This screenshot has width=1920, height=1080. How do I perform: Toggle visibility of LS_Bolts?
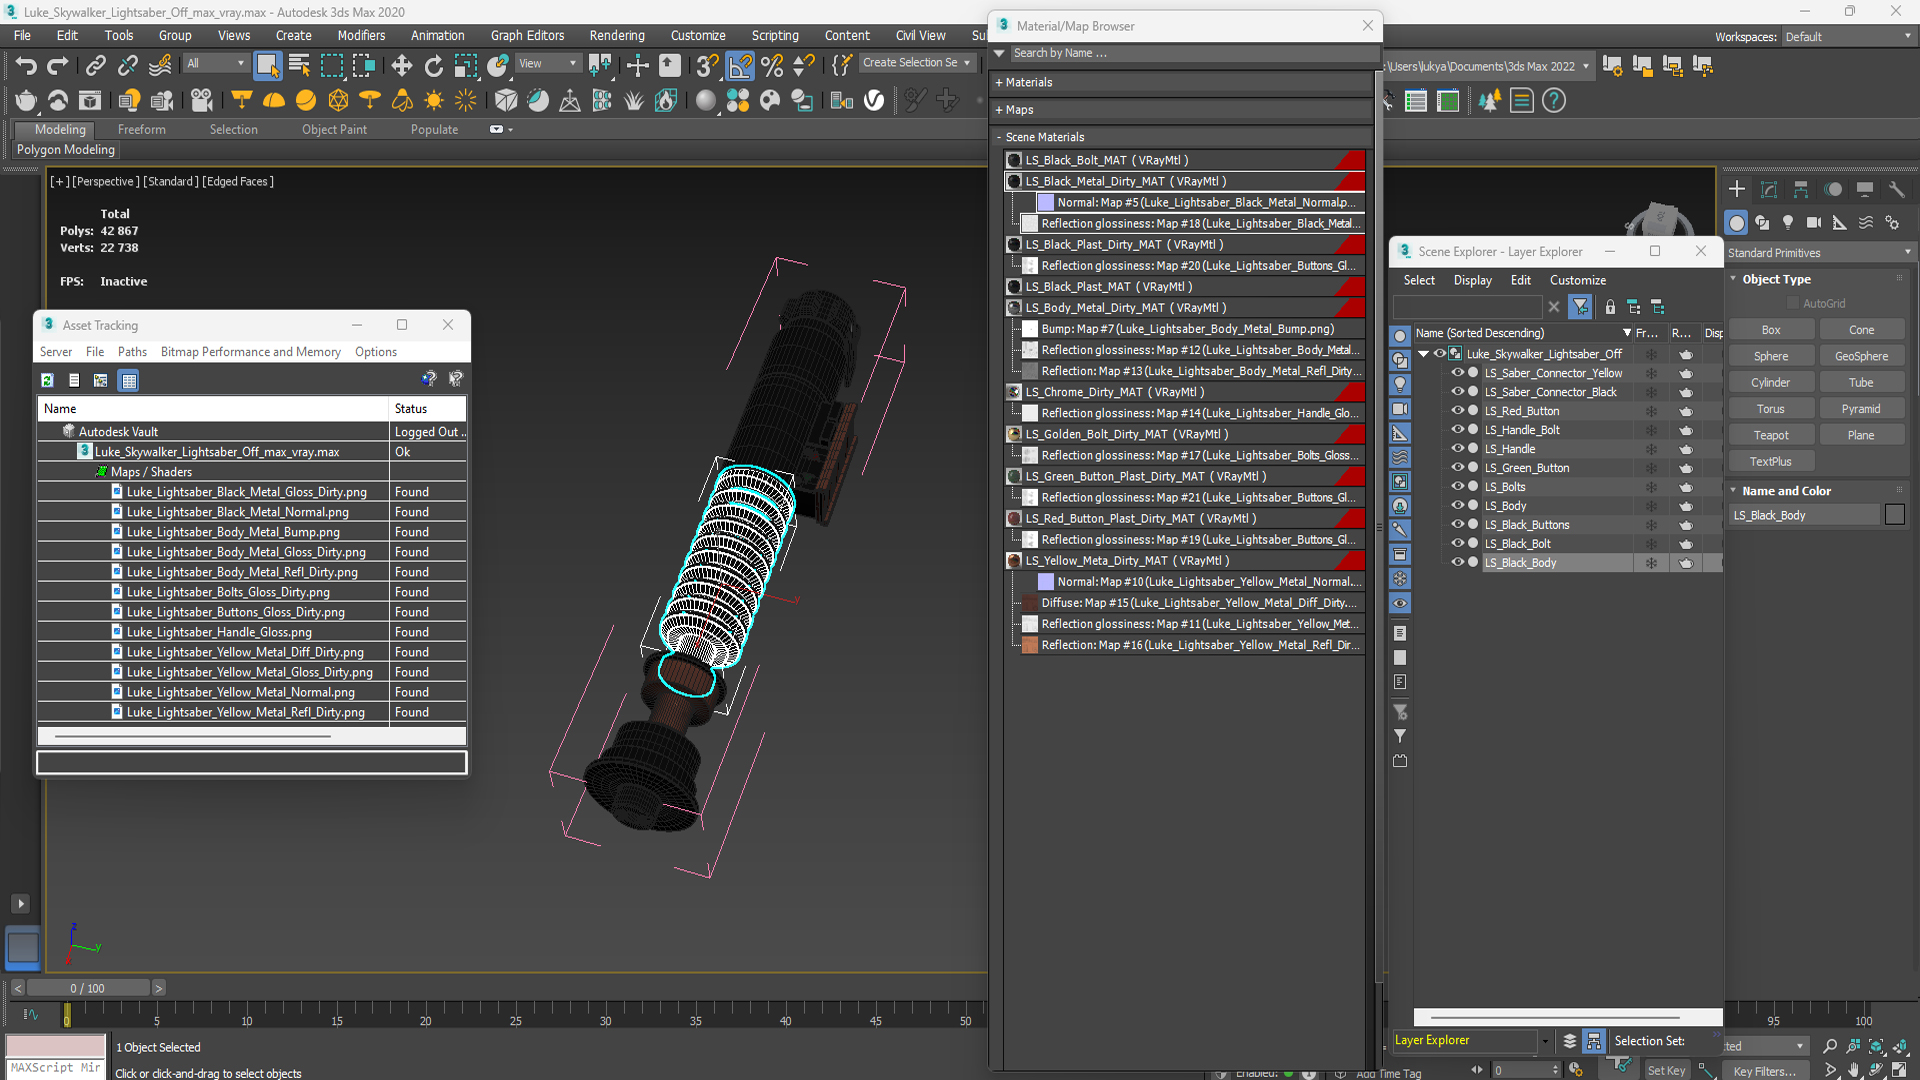(x=1457, y=487)
